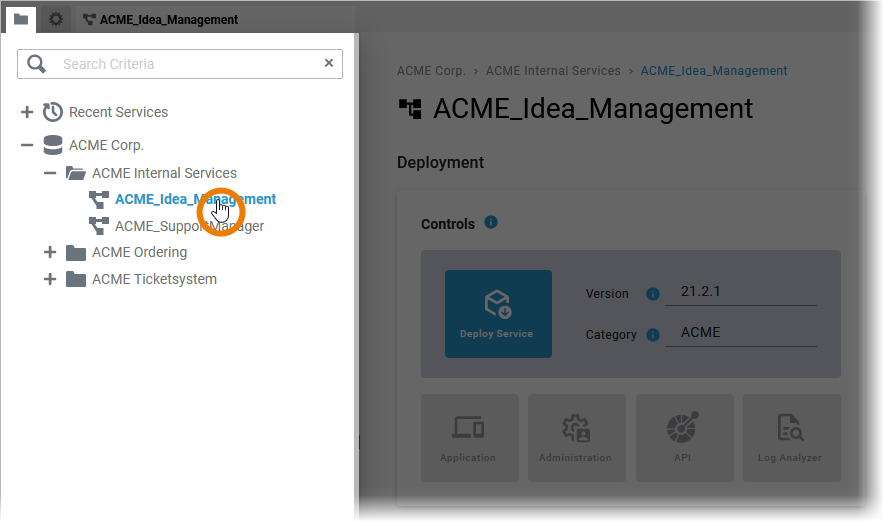The image size is (884, 522).
Task: Click the search magnifier icon
Action: (37, 64)
